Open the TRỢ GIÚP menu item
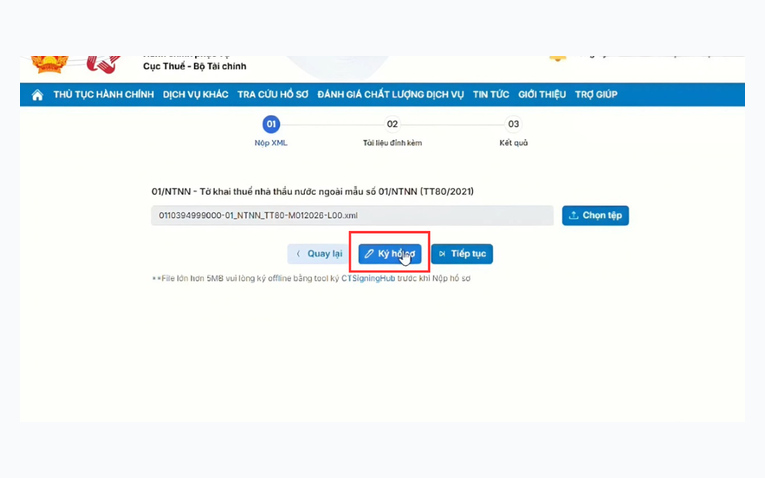Image resolution: width=765 pixels, height=478 pixels. tap(596, 95)
